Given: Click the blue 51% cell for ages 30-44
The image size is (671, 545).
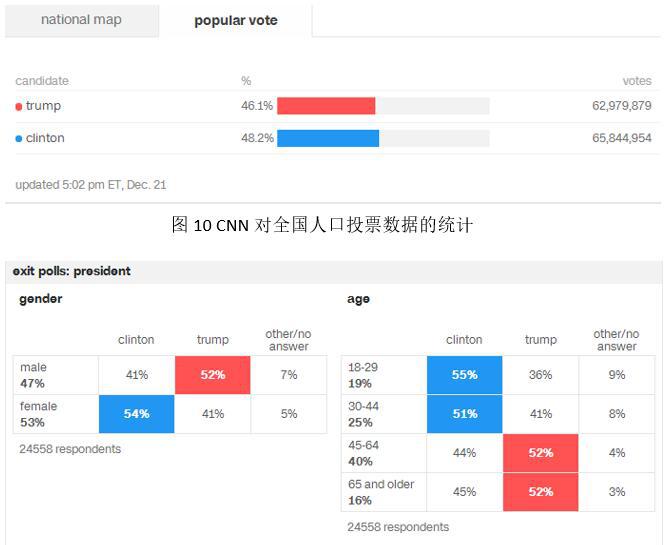Looking at the screenshot, I should [464, 414].
